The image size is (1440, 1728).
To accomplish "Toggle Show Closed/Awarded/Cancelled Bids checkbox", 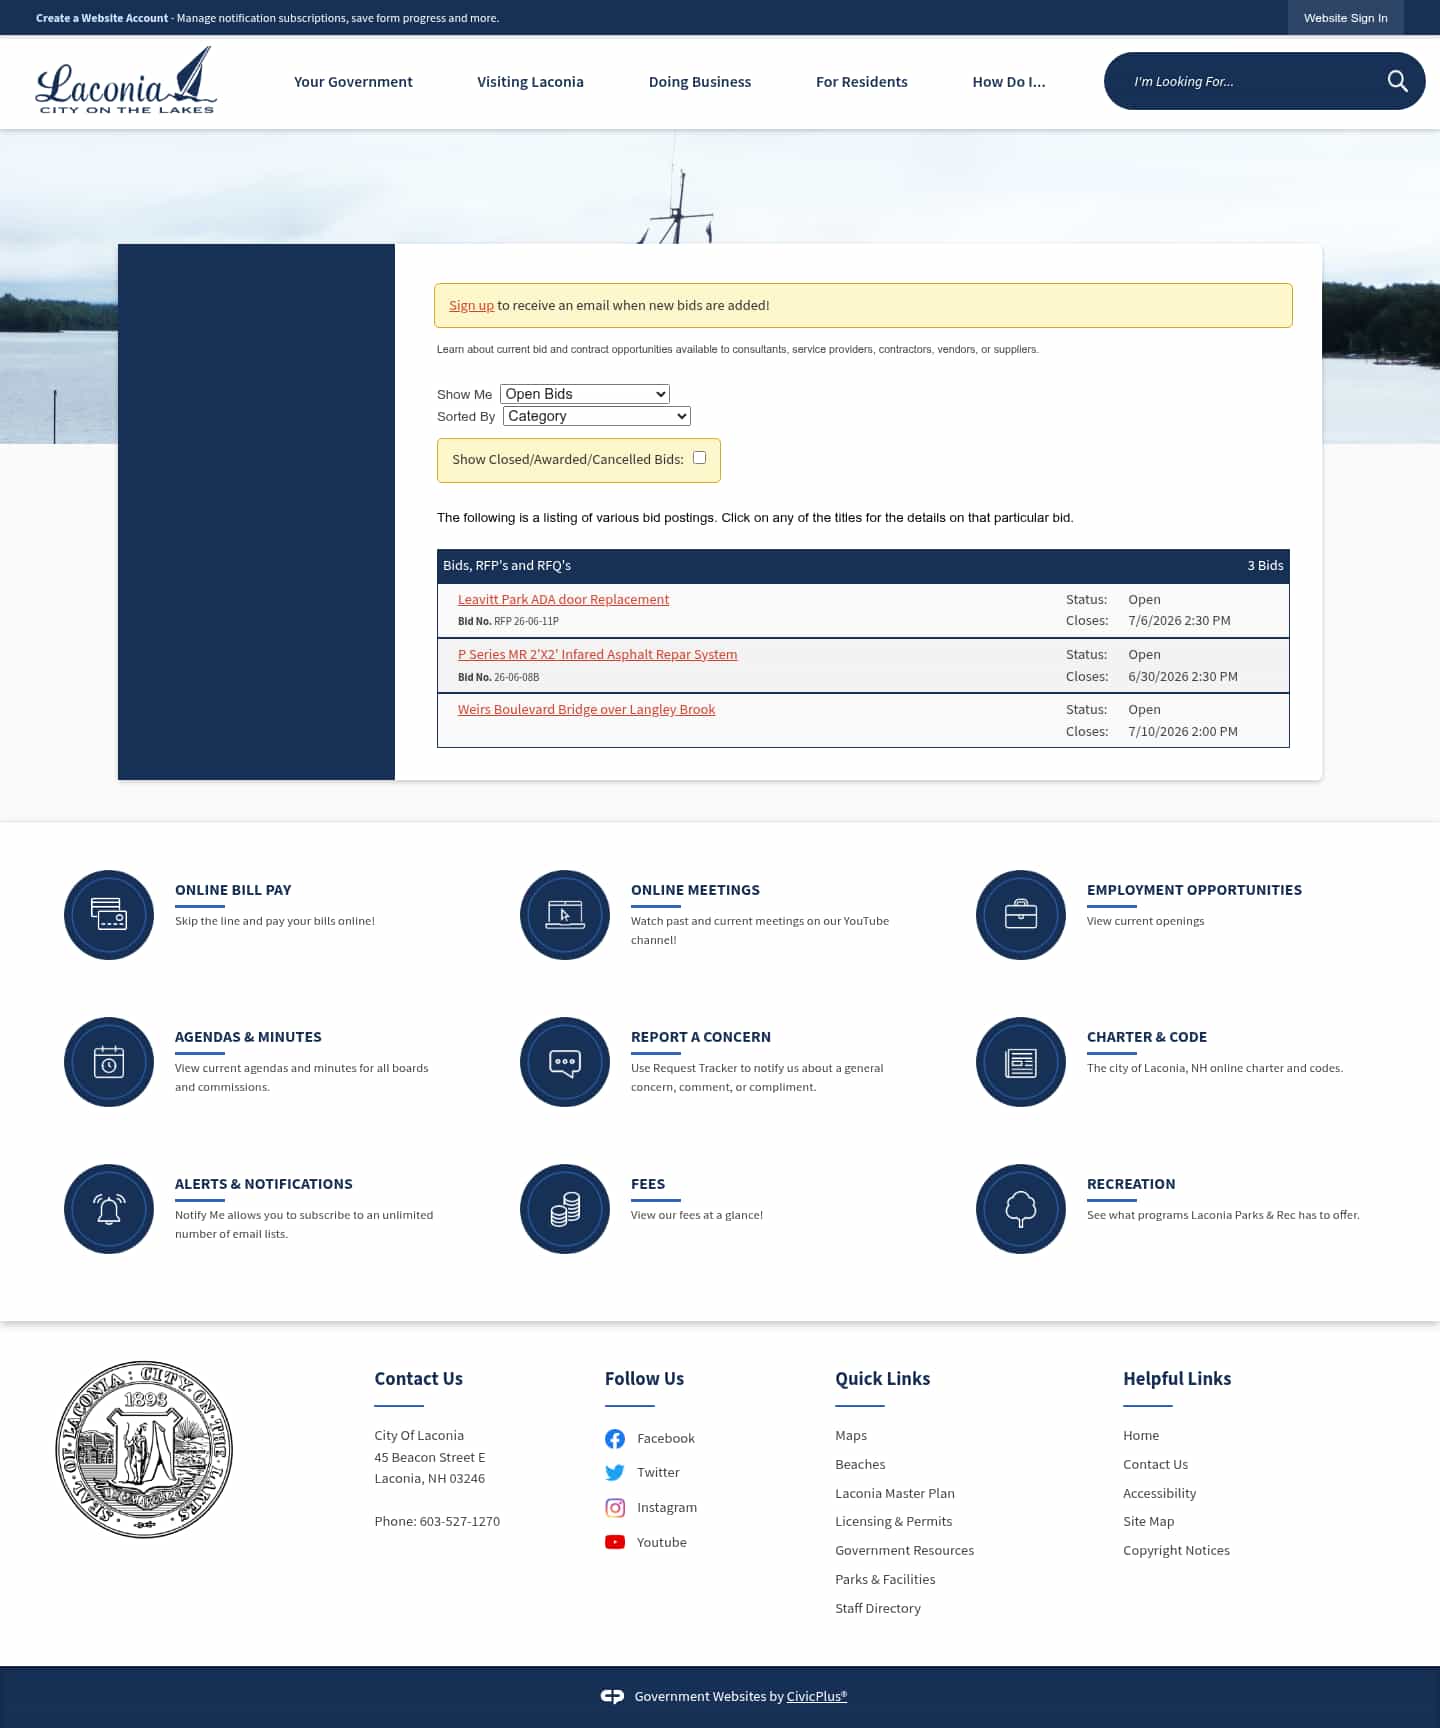I will (700, 458).
